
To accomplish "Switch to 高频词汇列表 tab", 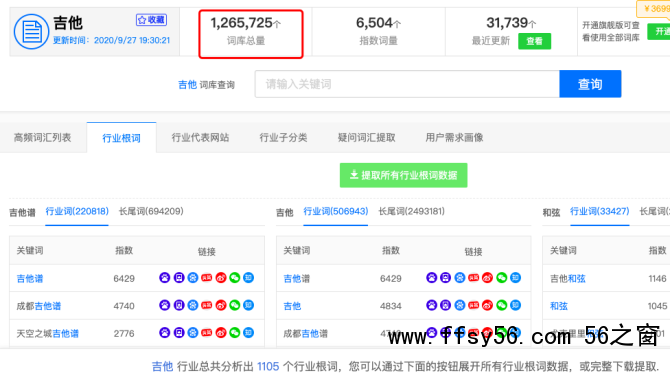I will coord(42,138).
